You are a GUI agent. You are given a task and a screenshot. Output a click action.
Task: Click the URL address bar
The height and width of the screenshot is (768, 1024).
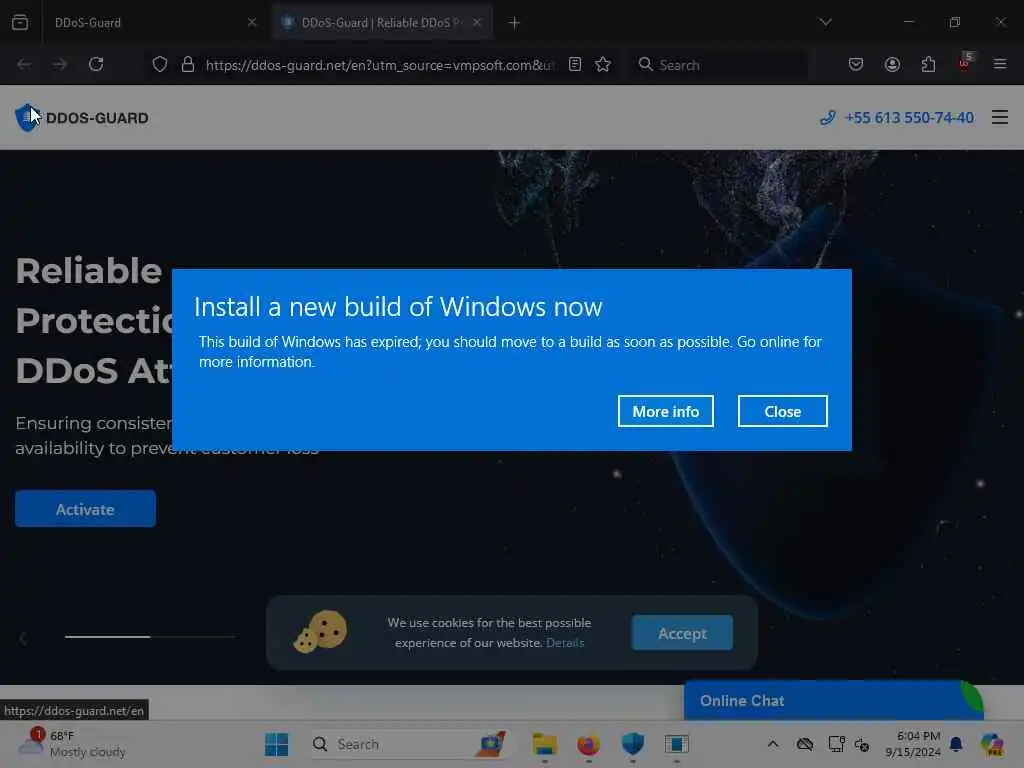point(381,65)
